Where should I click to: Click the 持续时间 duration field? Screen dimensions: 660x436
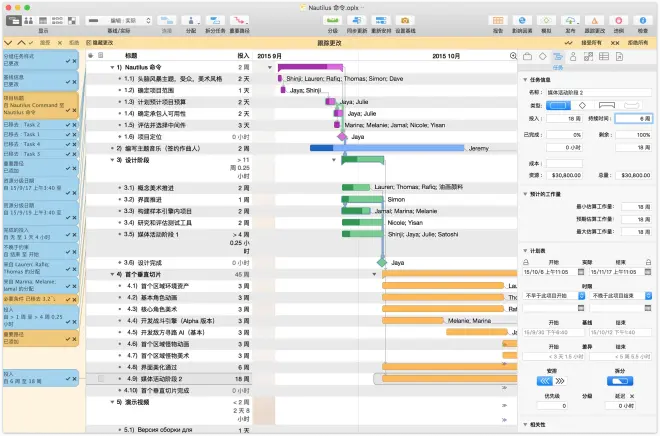634,119
